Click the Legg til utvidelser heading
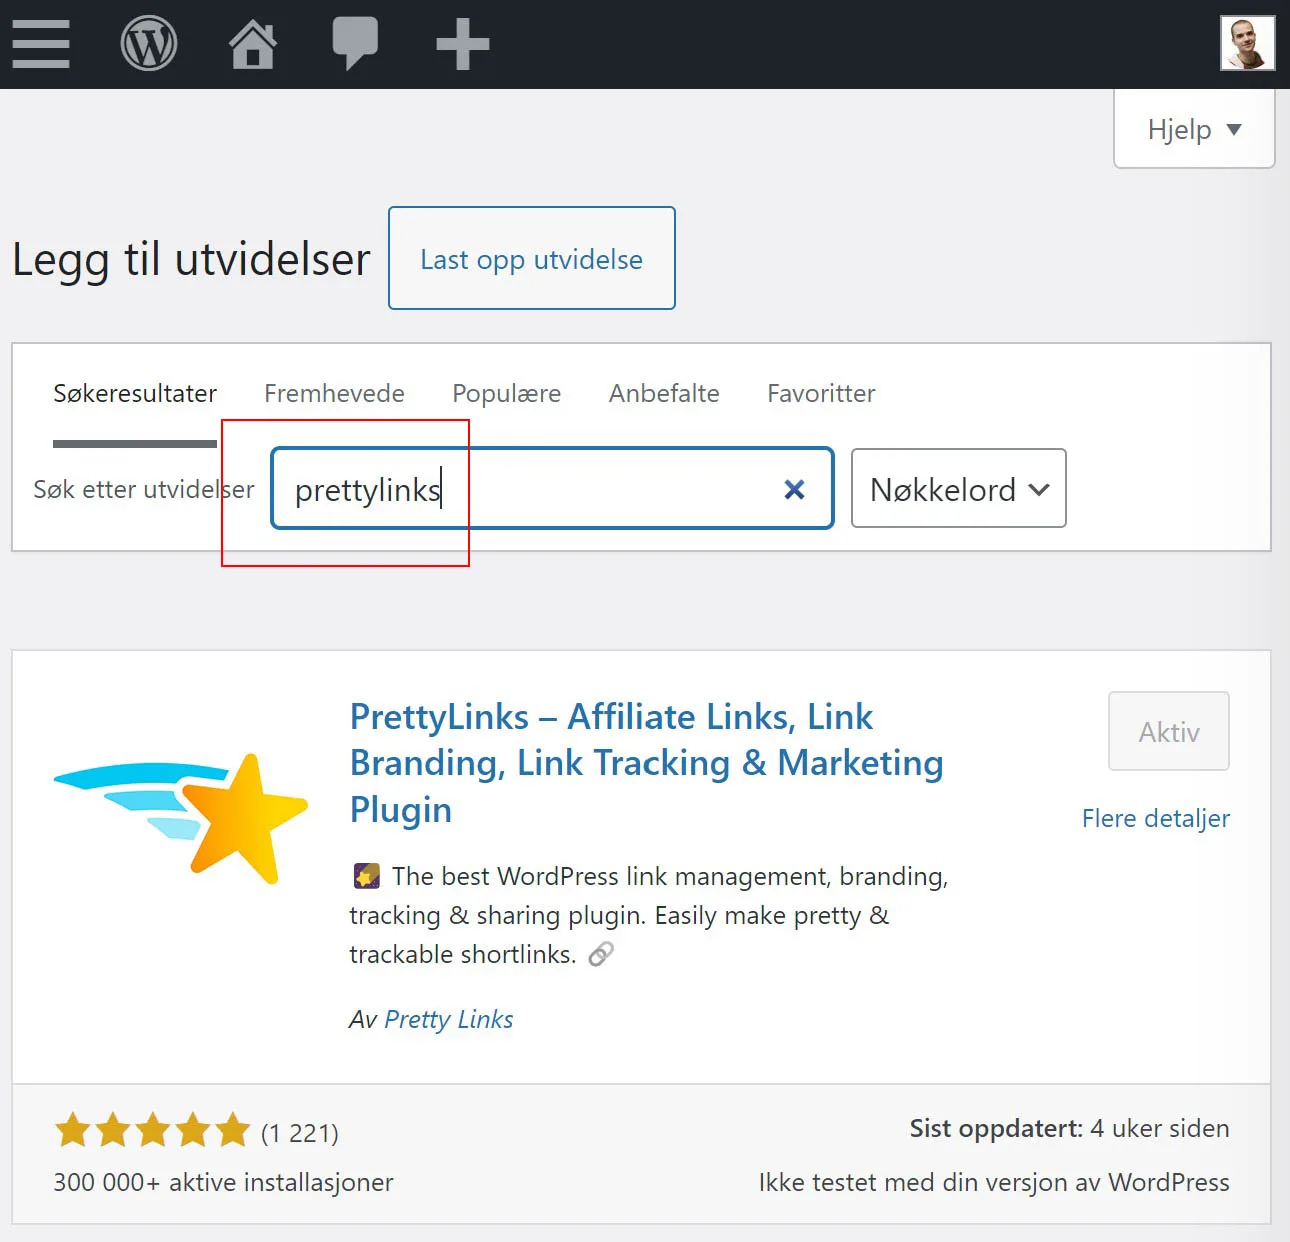 (x=191, y=259)
